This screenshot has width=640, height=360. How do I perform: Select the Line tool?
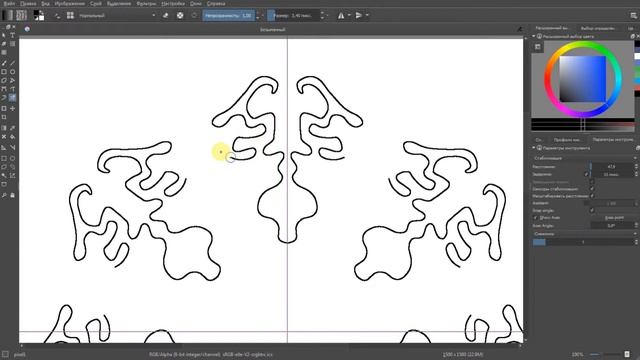13,63
